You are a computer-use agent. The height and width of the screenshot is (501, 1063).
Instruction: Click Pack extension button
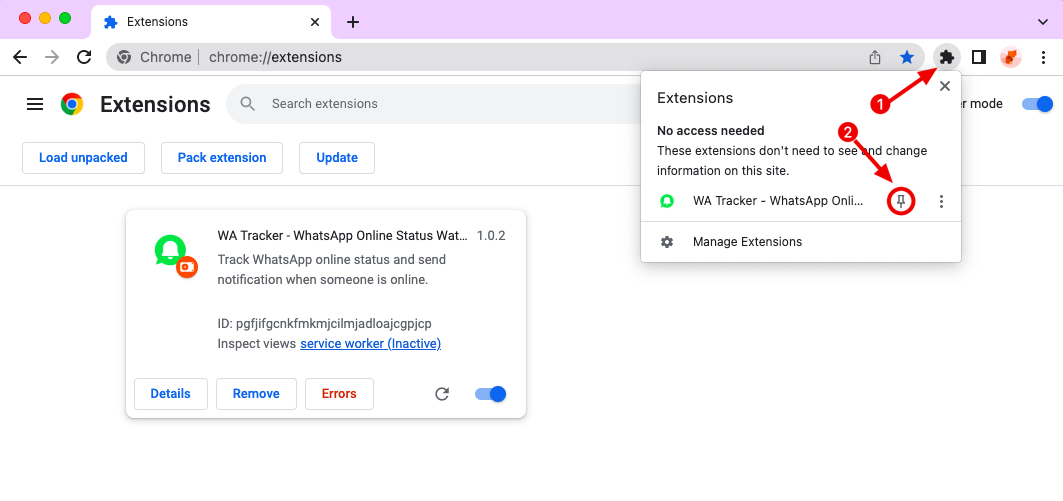(x=222, y=158)
